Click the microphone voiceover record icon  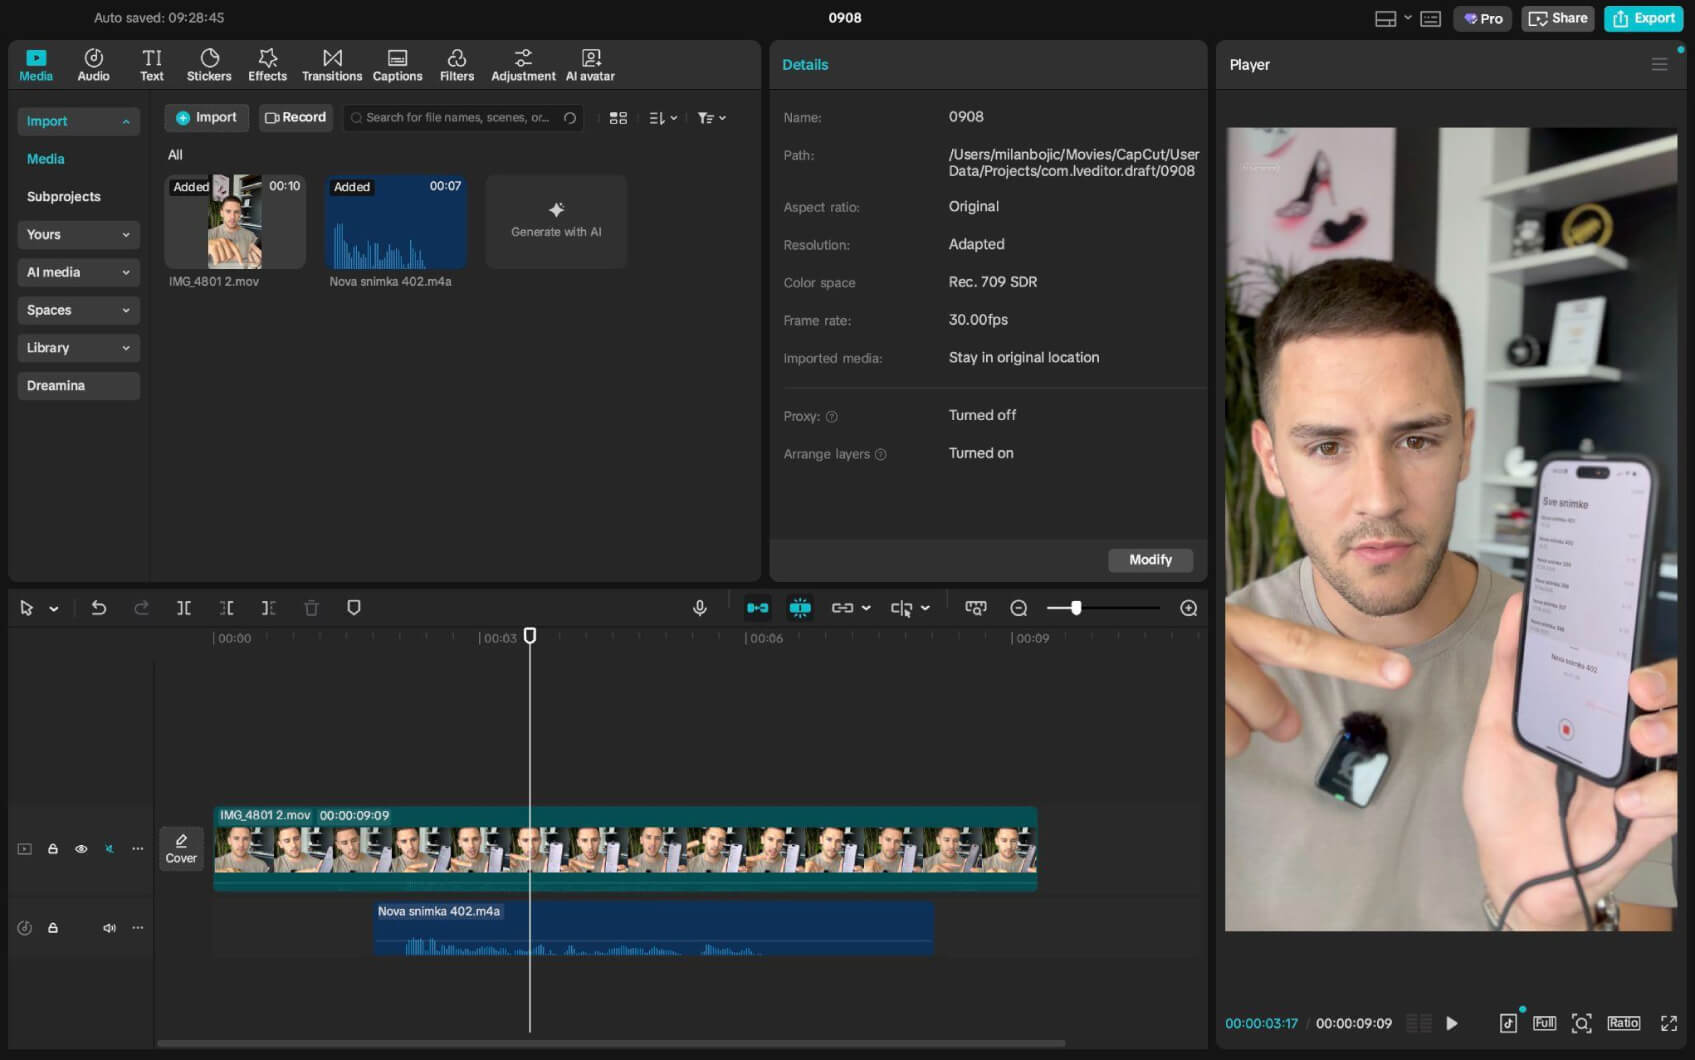click(x=700, y=608)
